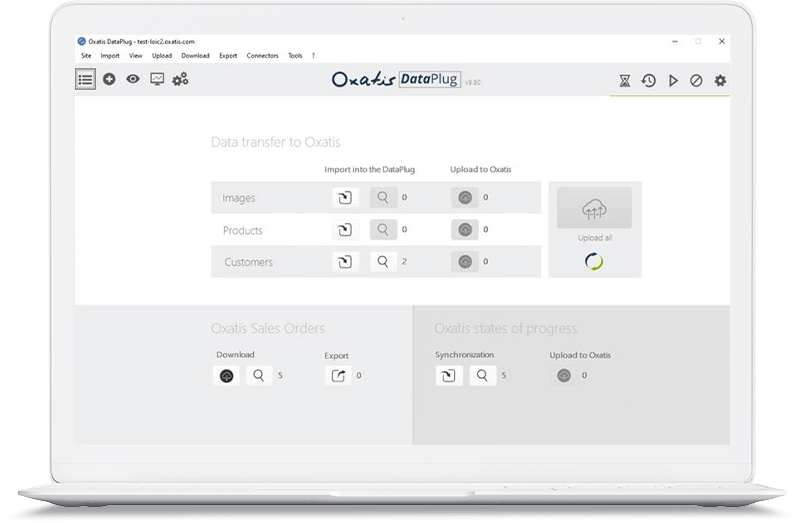
Task: Click the 'Oxatis Sales Orders' heading
Action: click(267, 328)
